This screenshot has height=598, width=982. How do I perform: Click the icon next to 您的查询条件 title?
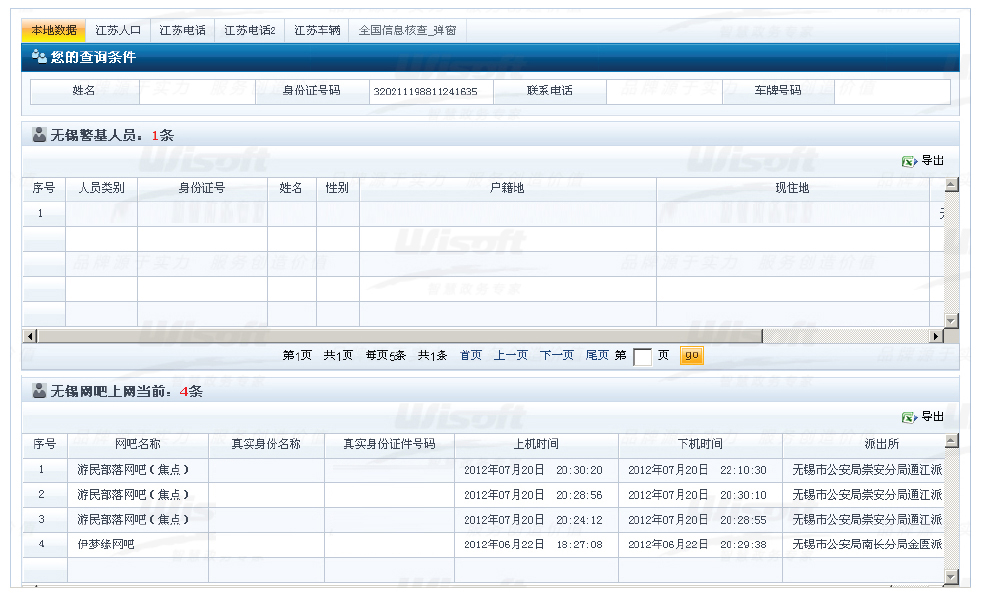coord(39,57)
